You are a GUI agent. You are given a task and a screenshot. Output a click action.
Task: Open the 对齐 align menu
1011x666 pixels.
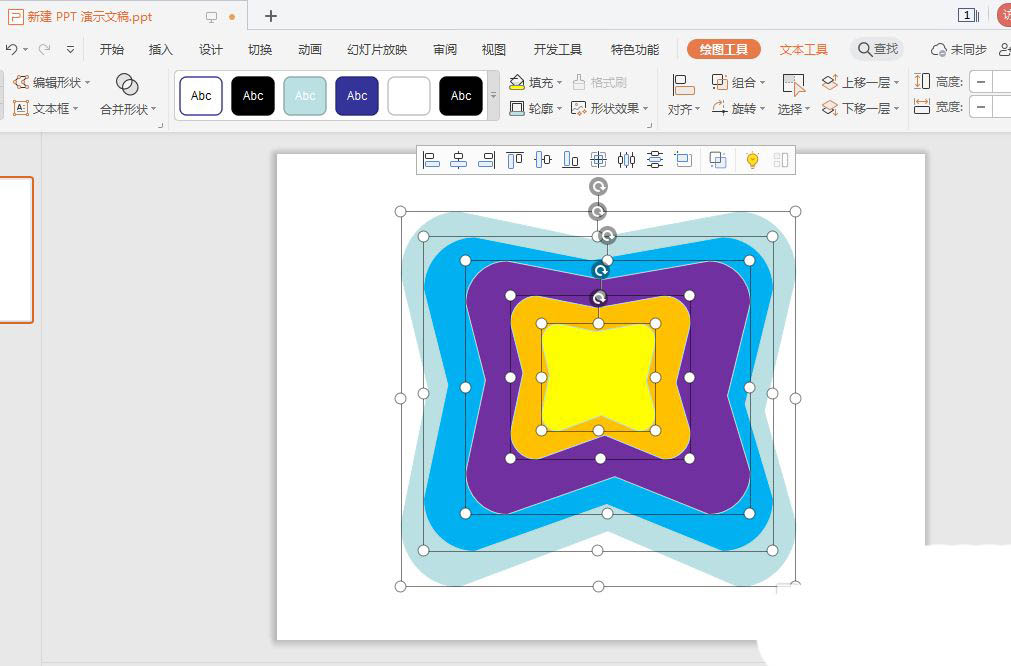click(x=683, y=95)
